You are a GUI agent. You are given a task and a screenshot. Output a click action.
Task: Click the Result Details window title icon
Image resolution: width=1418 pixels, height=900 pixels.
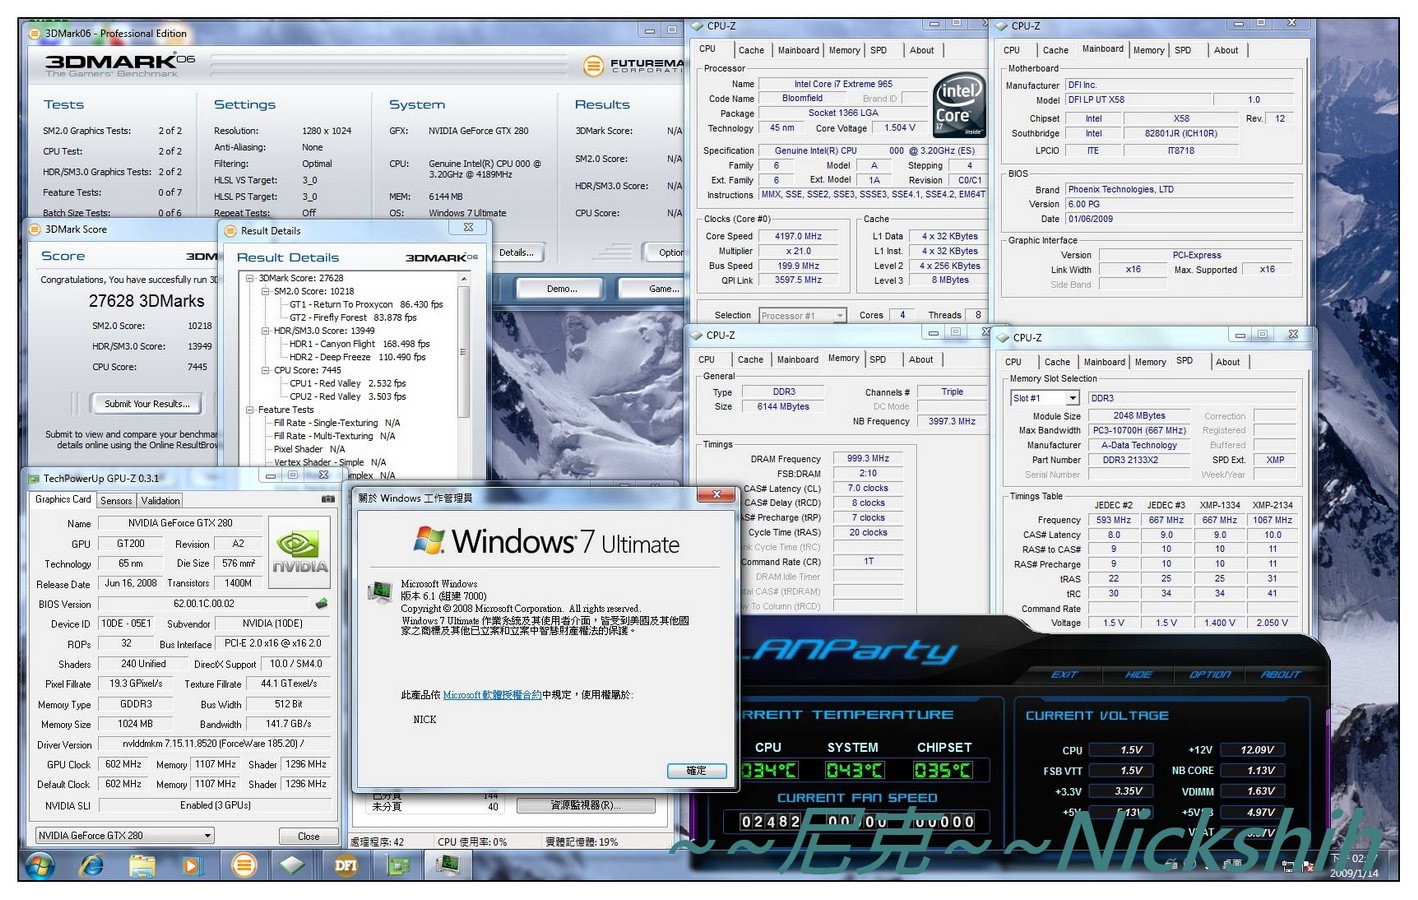pyautogui.click(x=231, y=230)
